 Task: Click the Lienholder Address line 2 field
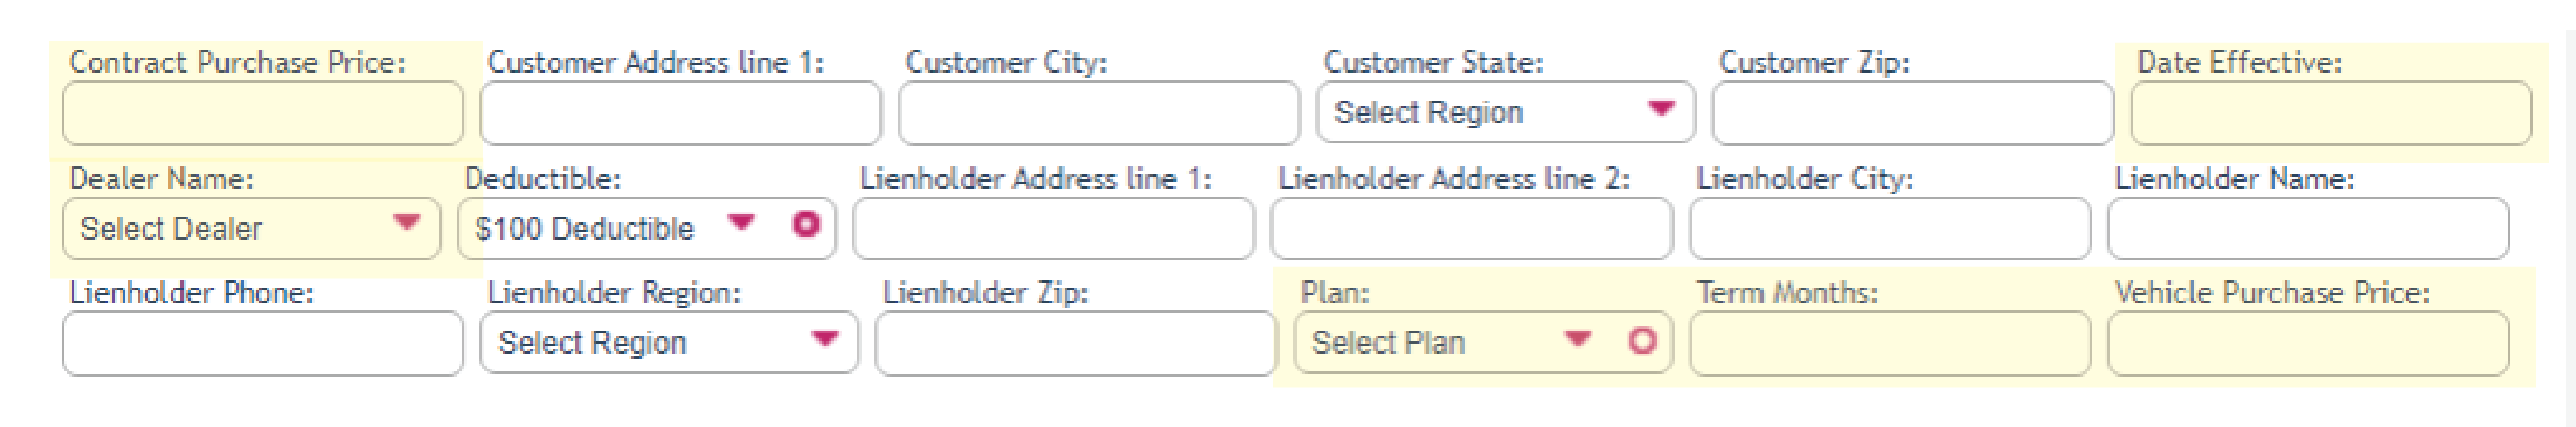click(x=1472, y=228)
